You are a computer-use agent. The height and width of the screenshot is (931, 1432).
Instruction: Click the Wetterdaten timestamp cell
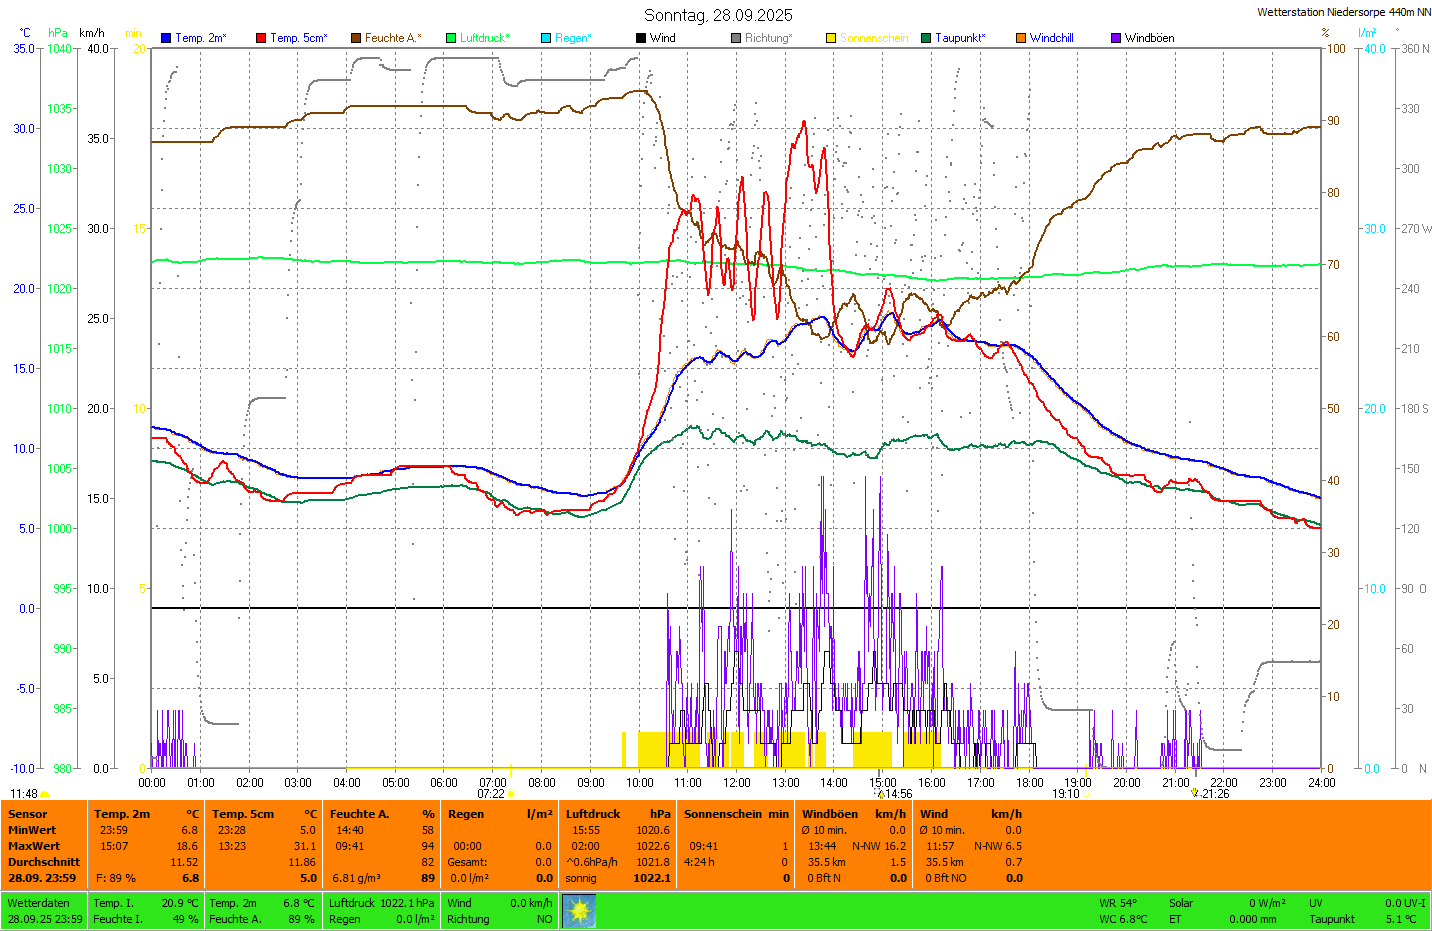point(44,911)
